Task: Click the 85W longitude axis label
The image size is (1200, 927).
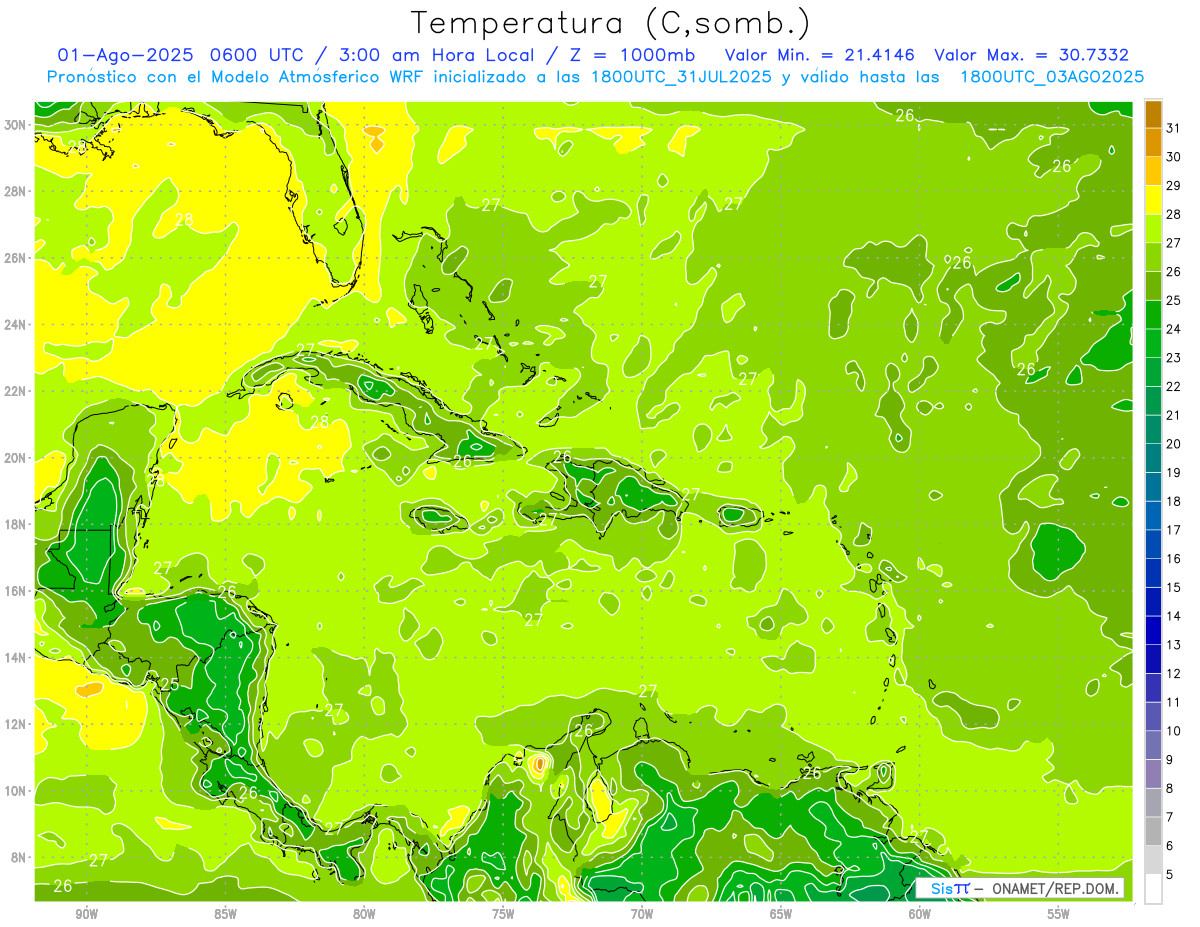Action: pyautogui.click(x=225, y=914)
